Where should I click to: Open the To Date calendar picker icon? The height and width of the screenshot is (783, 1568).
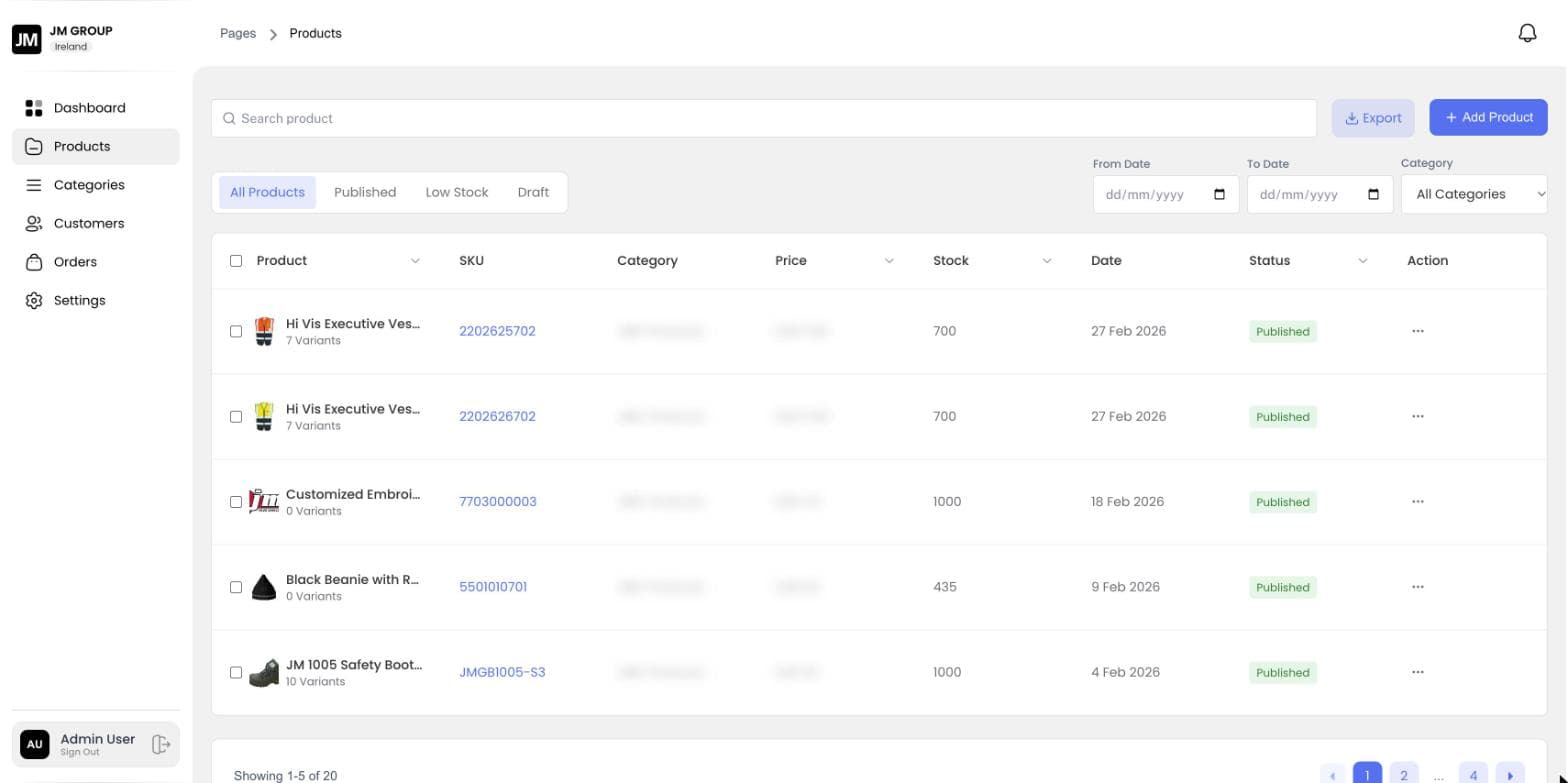pyautogui.click(x=1373, y=194)
